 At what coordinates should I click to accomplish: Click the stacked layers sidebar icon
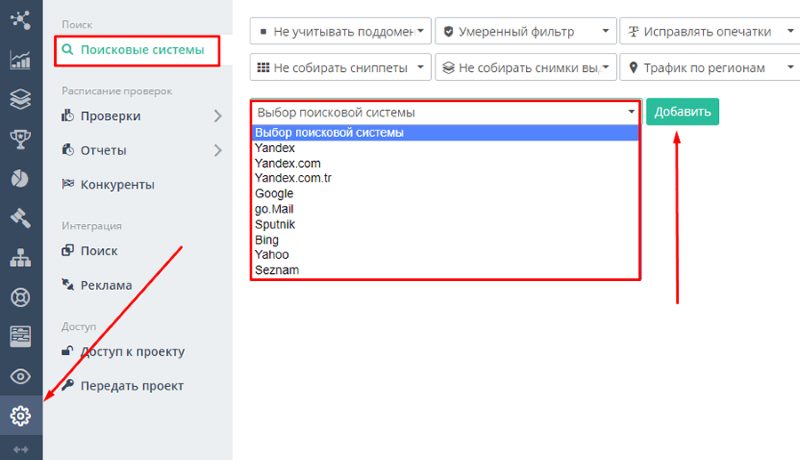pyautogui.click(x=20, y=99)
